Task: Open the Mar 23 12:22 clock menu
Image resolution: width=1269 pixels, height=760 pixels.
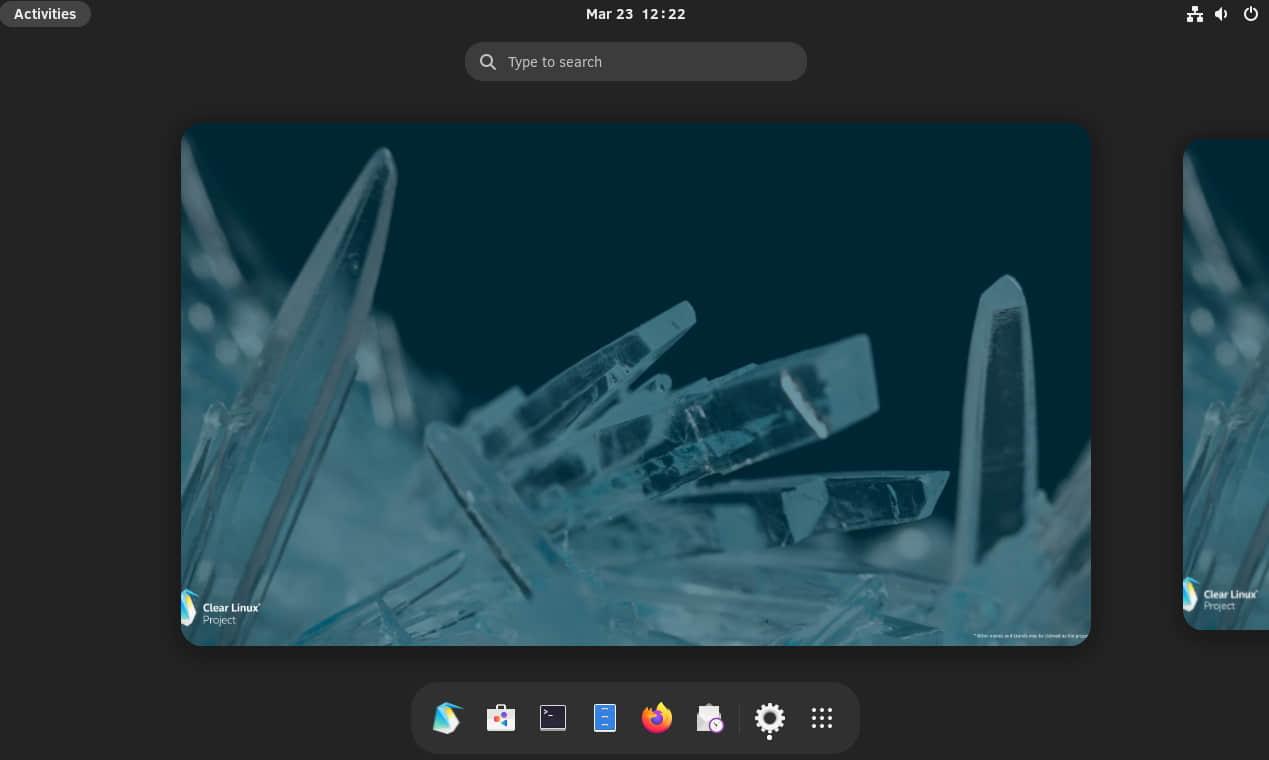Action: (x=635, y=14)
